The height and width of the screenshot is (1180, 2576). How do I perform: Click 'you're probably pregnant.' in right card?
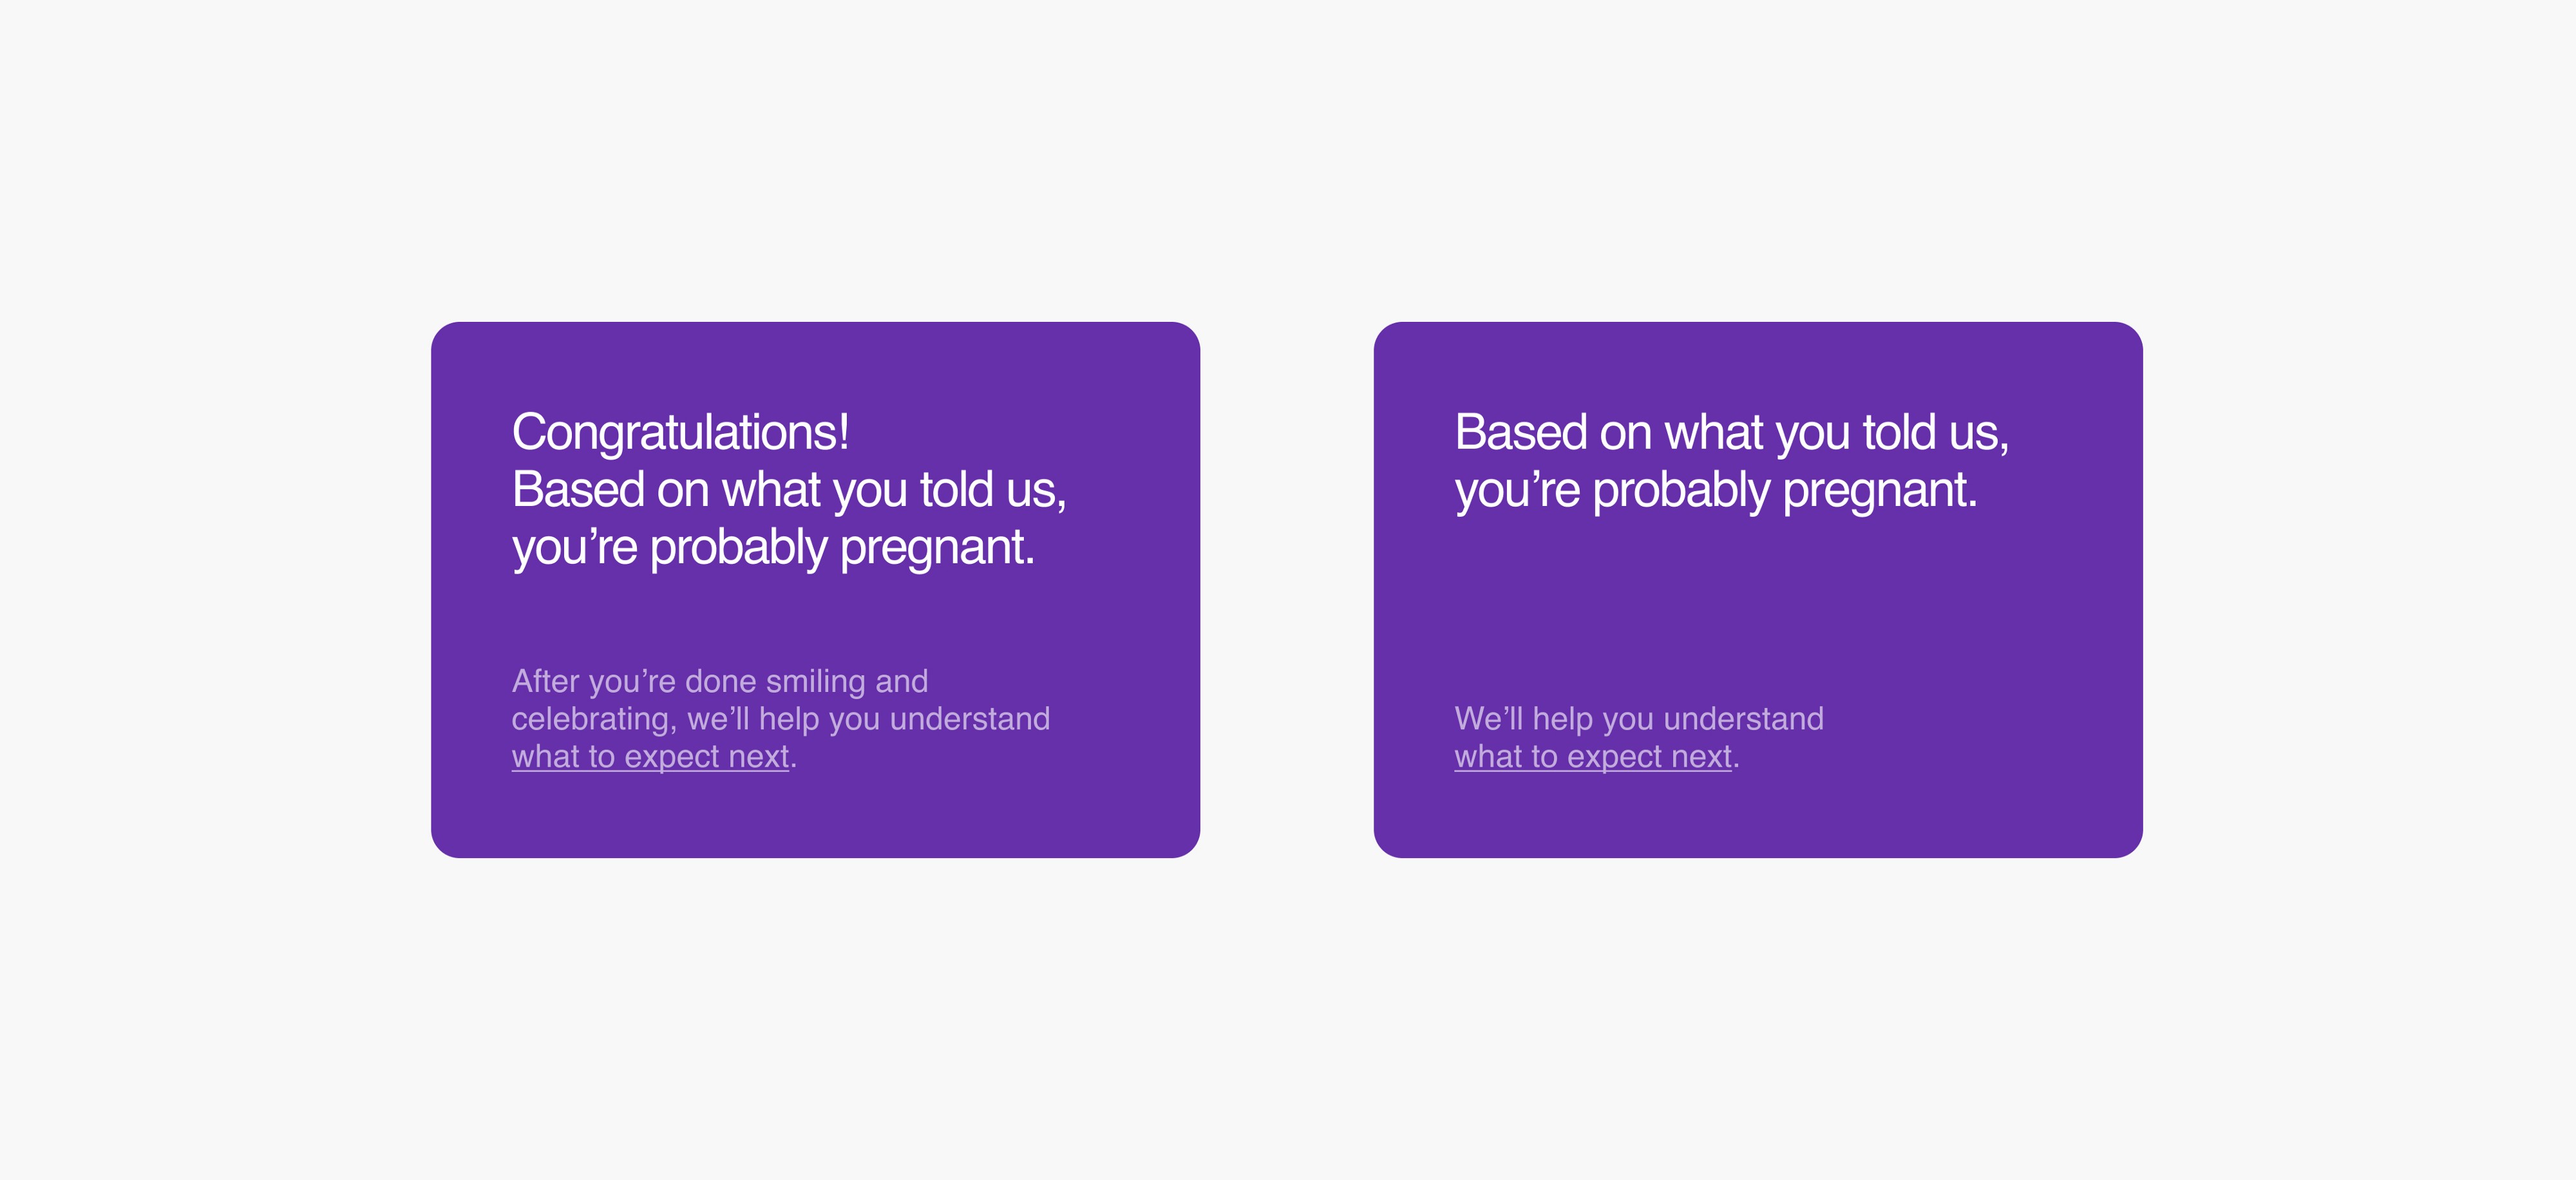click(1716, 491)
